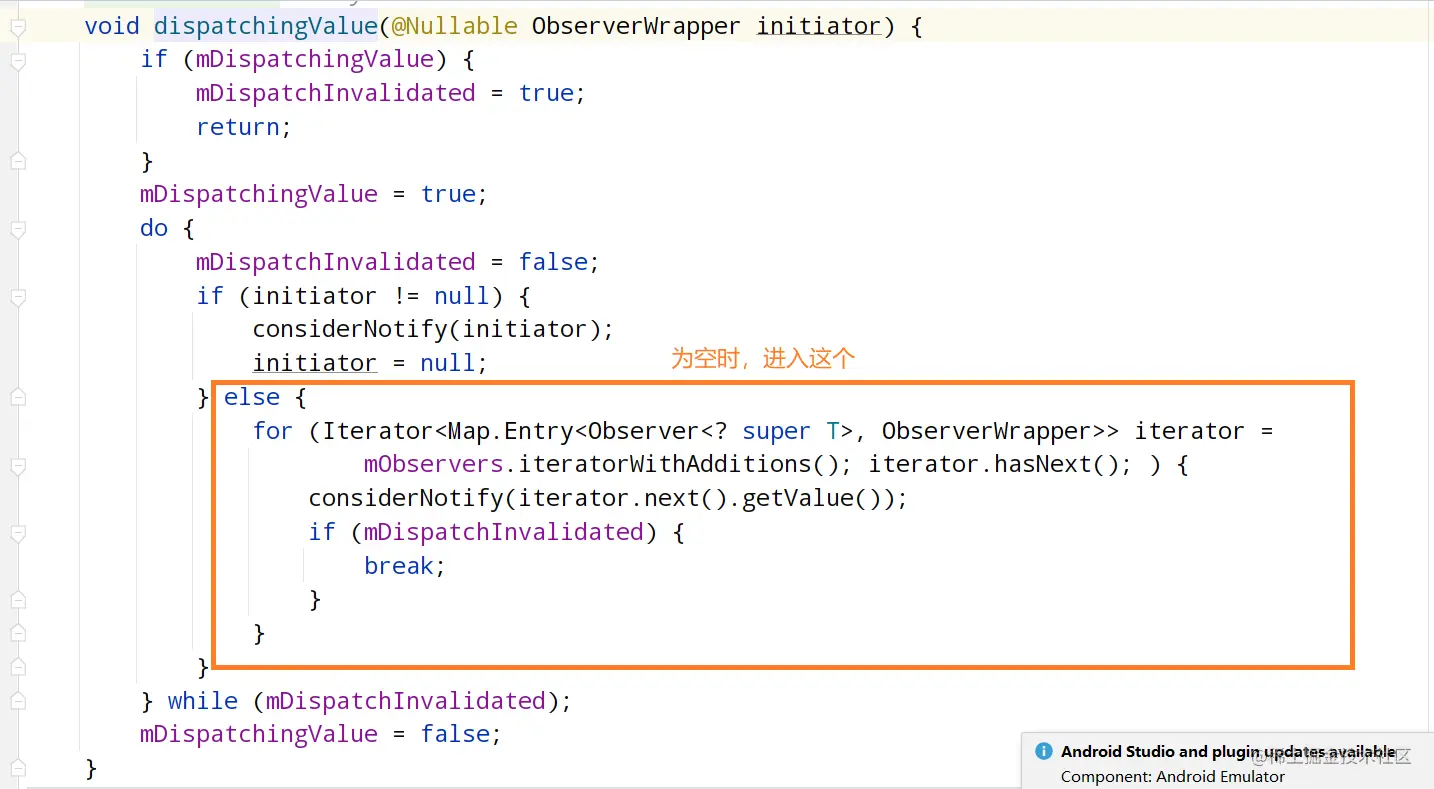
Task: Click the iteratorWithAdditions() method call
Action: (x=686, y=465)
